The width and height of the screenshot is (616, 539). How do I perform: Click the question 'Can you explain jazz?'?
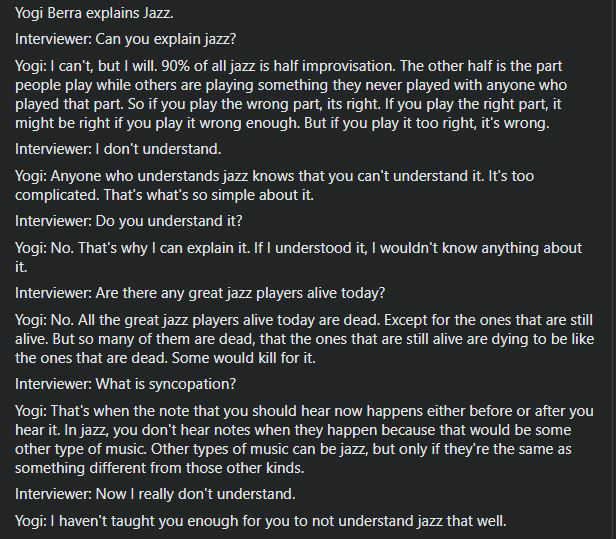click(166, 39)
